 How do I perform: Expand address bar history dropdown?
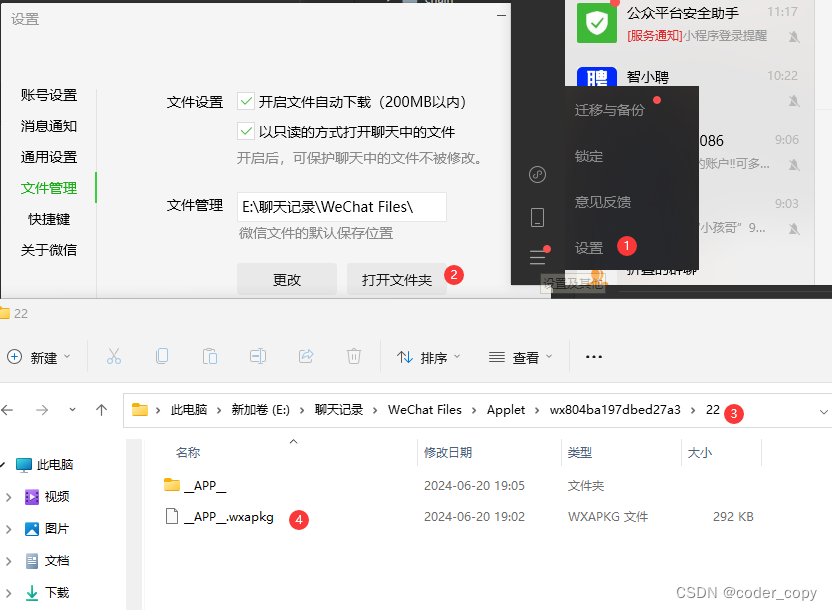click(823, 412)
